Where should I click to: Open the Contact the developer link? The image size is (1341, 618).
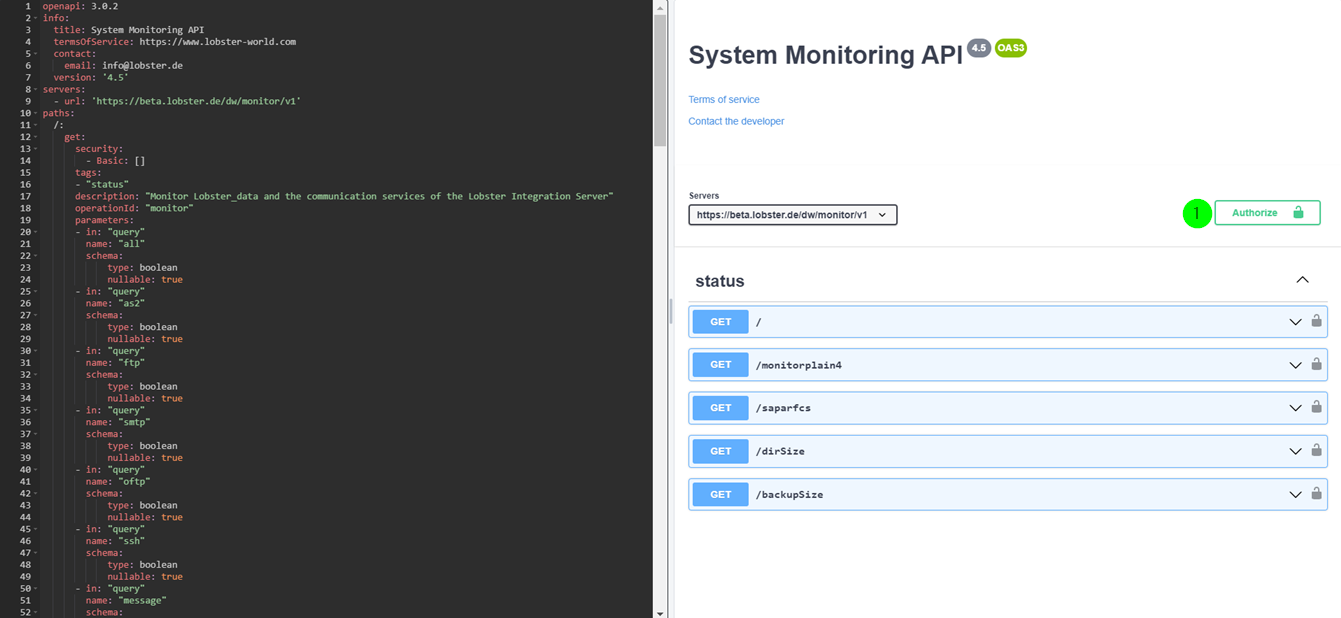(736, 121)
